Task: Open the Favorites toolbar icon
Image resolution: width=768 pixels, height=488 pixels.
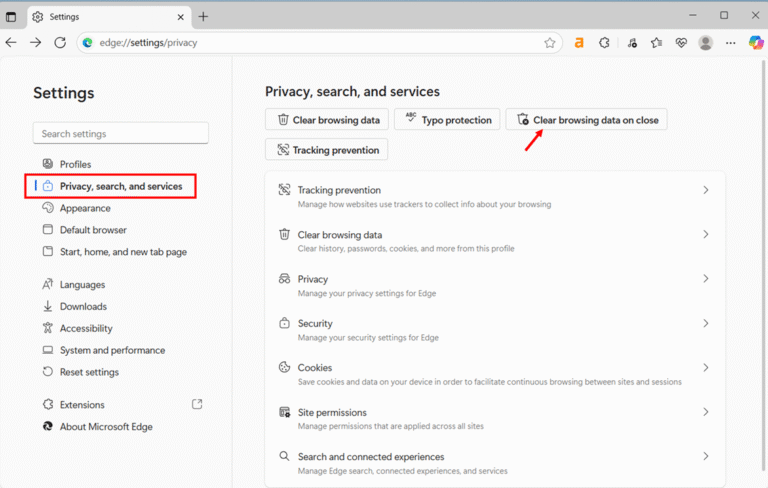Action: click(656, 43)
